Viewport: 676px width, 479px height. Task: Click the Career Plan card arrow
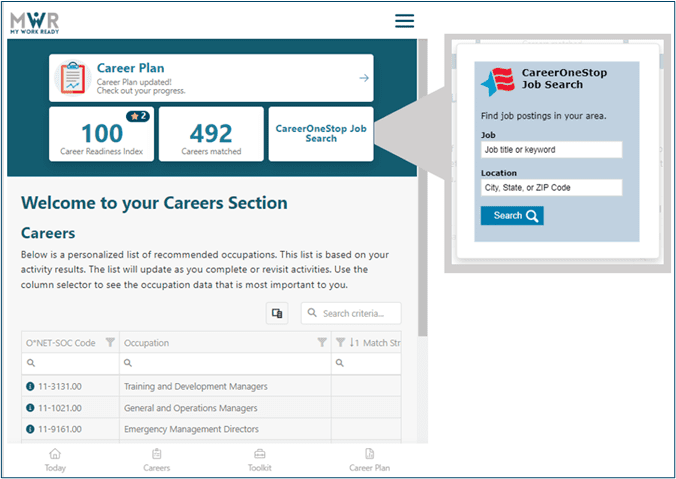pyautogui.click(x=364, y=78)
